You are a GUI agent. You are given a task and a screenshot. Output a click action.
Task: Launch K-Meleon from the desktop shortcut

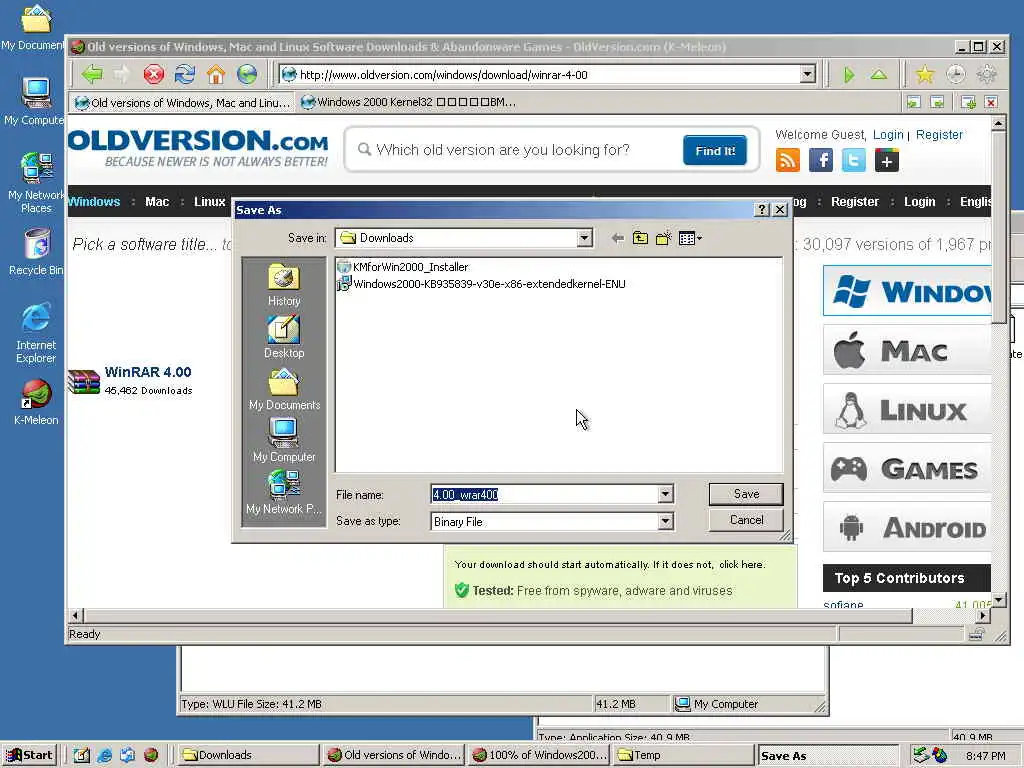[x=36, y=402]
